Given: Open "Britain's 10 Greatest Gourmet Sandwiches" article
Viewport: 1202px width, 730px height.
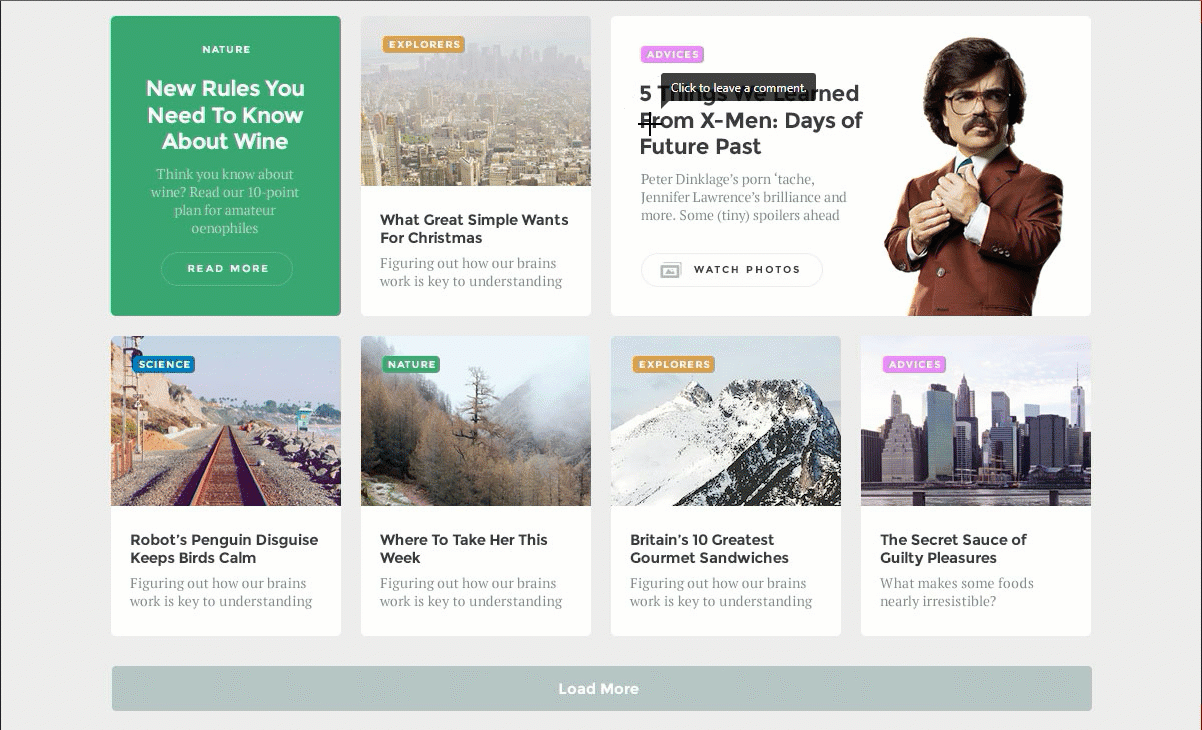Looking at the screenshot, I should point(709,549).
